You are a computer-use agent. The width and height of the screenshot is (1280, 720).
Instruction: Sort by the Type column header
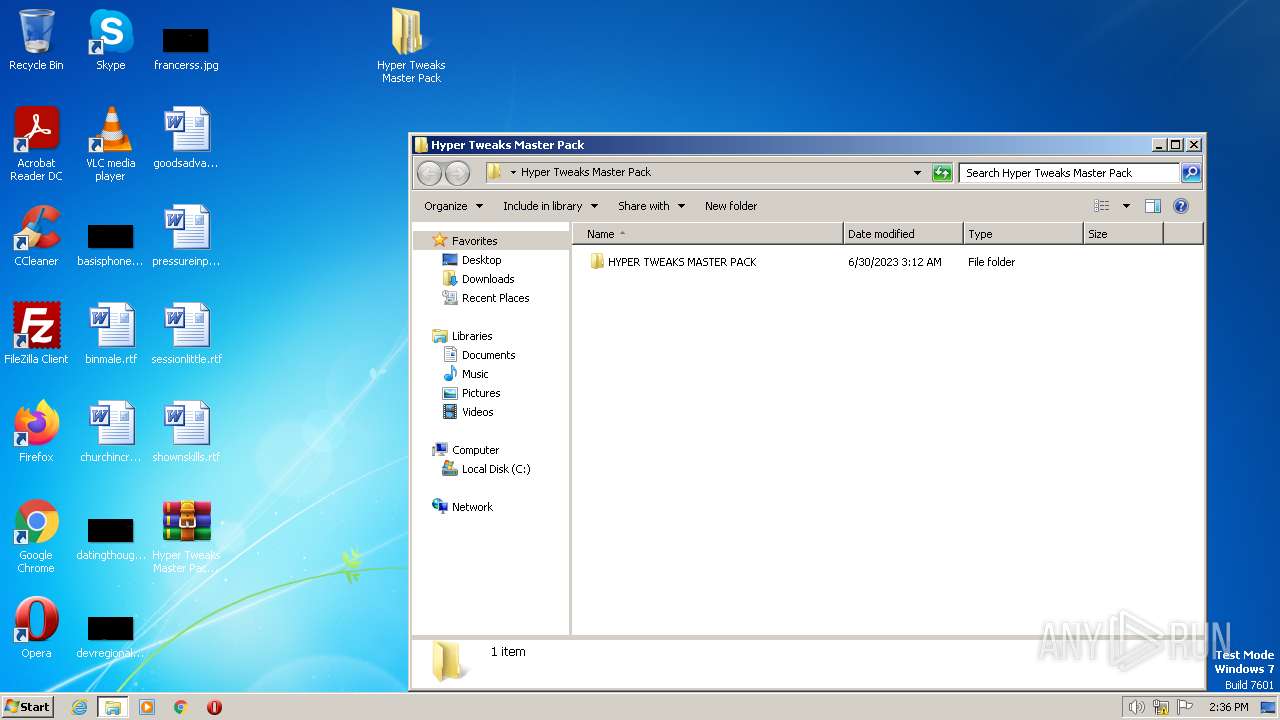(1023, 234)
